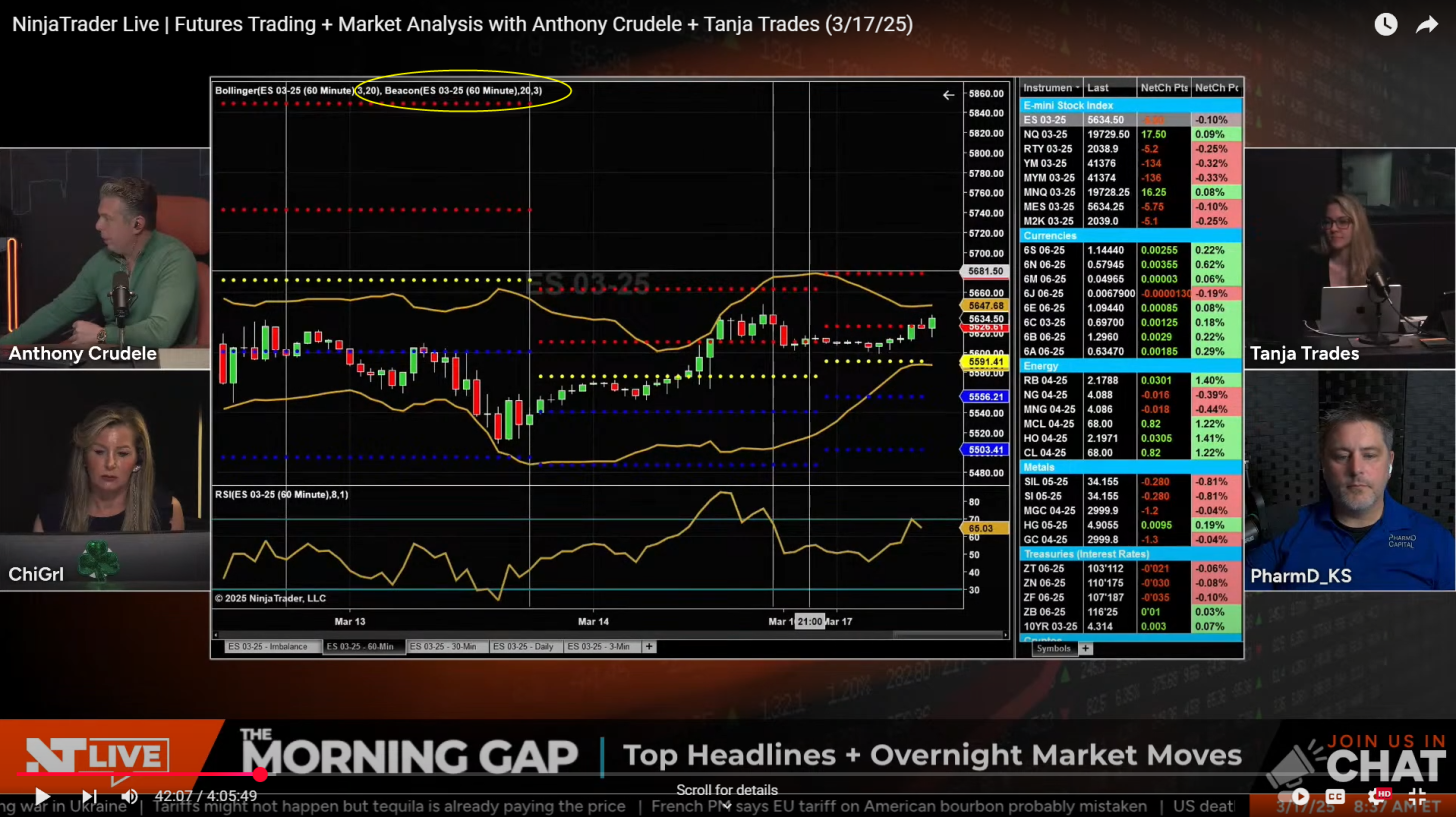
Task: Select the 6J 06-25 currency row
Action: 1130,293
